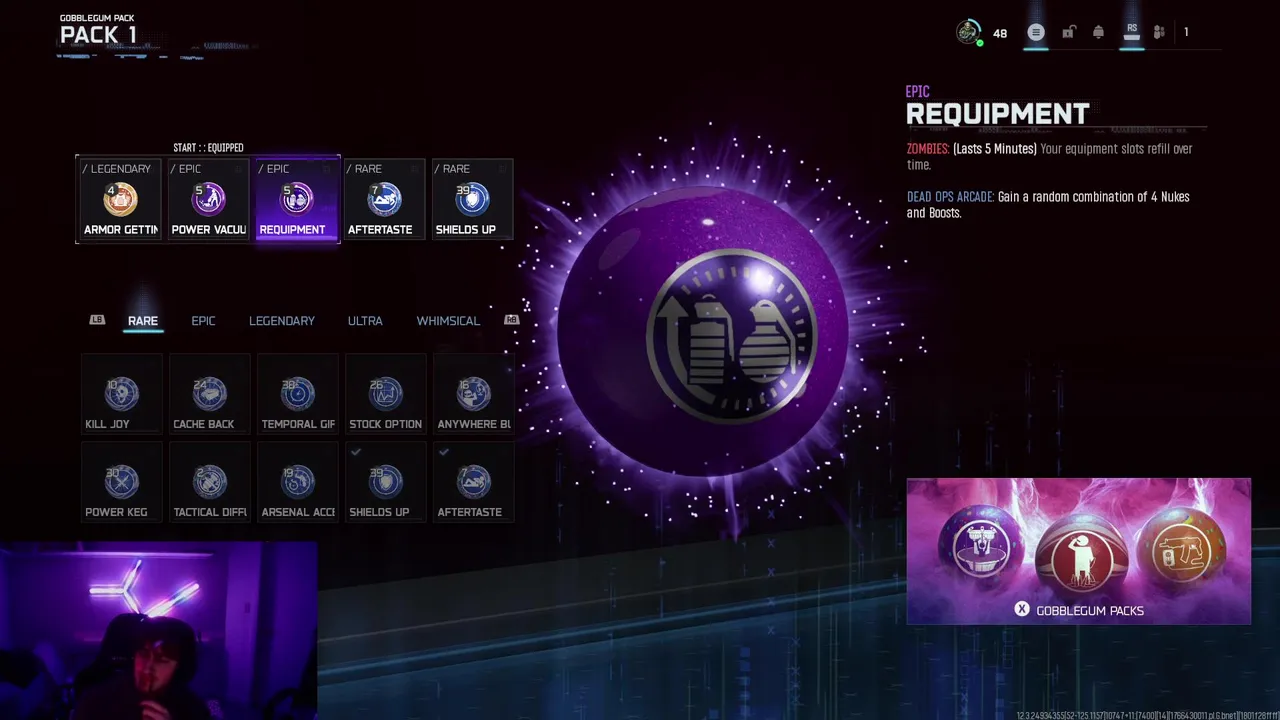1280x720 pixels.
Task: Click the player level number 48
Action: pos(1000,33)
